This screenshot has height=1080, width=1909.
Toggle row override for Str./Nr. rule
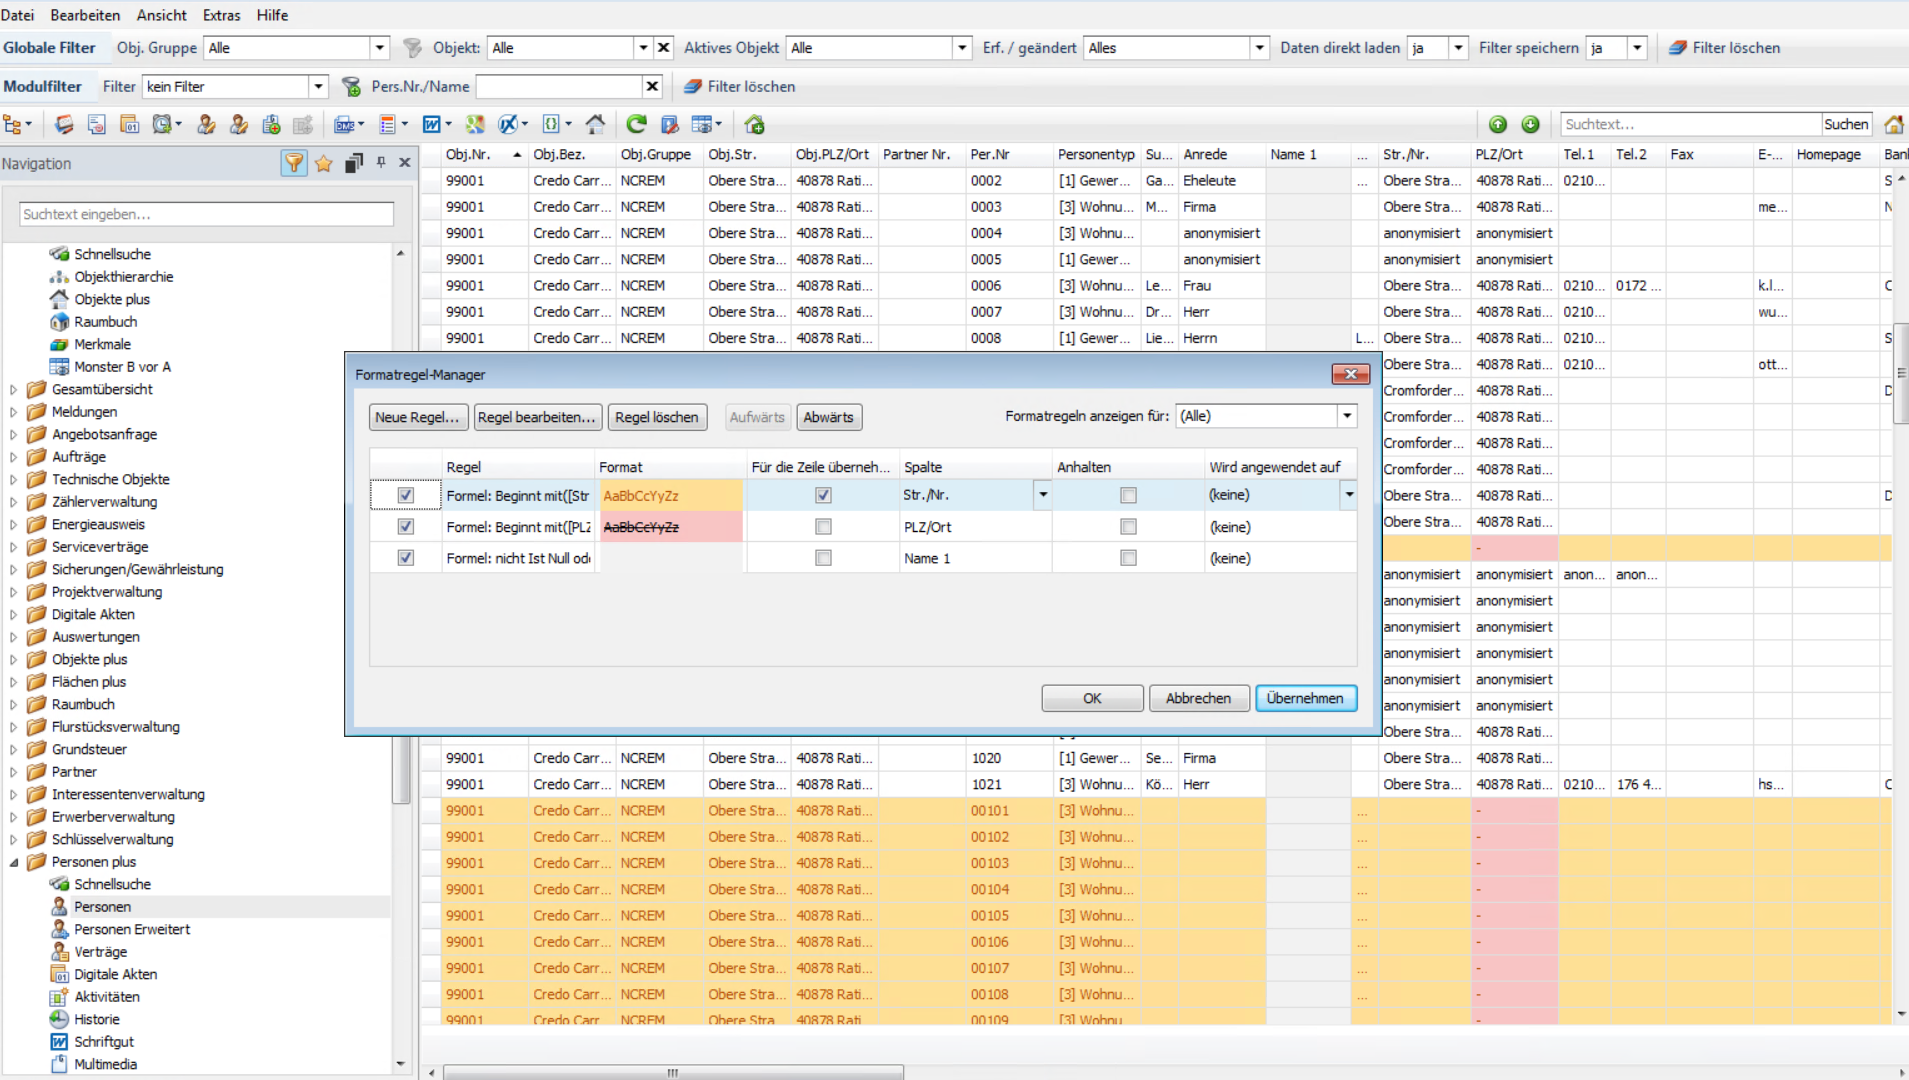(x=823, y=495)
